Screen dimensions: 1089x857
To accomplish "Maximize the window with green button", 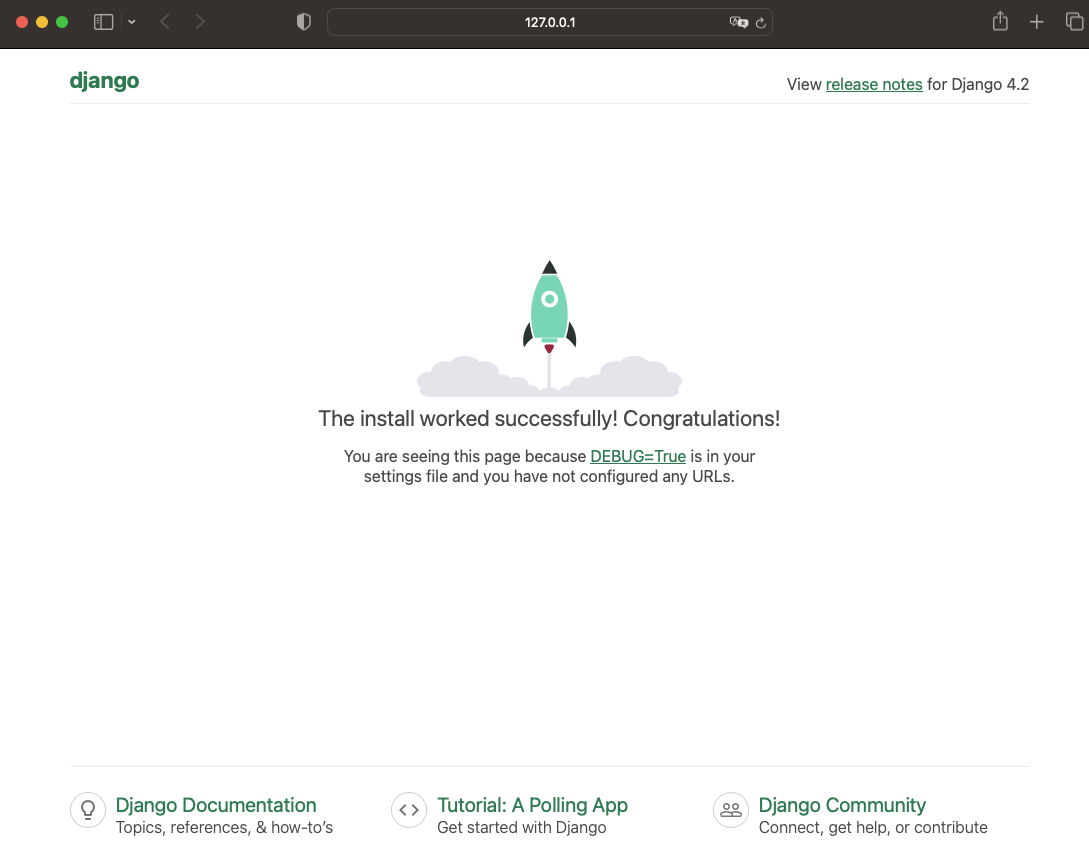I will pos(62,22).
